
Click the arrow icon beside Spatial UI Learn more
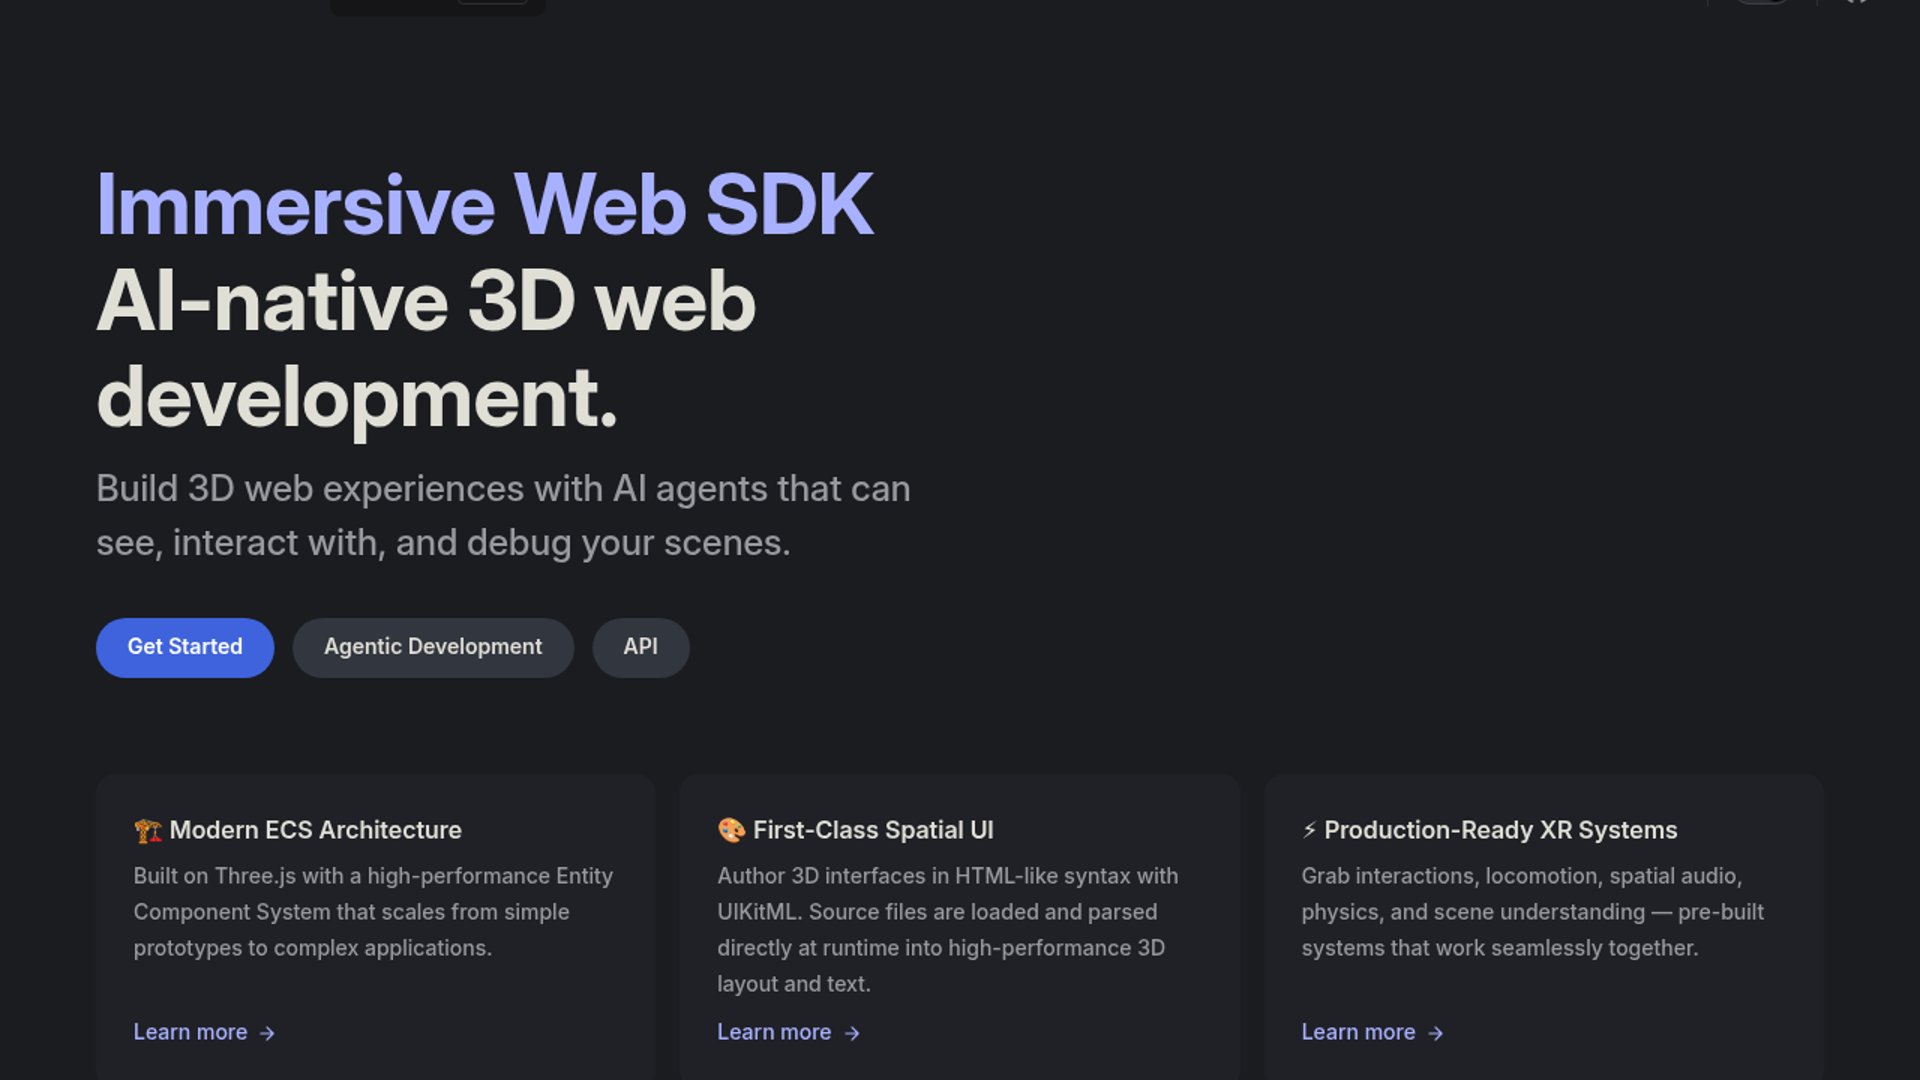[852, 1033]
